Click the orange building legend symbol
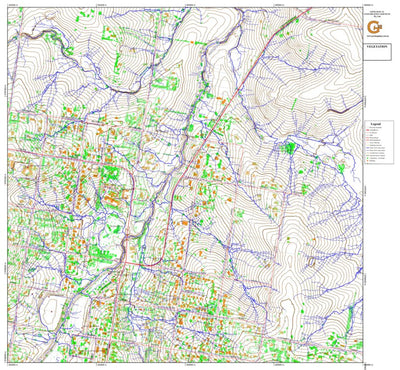The height and width of the screenshot is (370, 400). pyautogui.click(x=367, y=161)
